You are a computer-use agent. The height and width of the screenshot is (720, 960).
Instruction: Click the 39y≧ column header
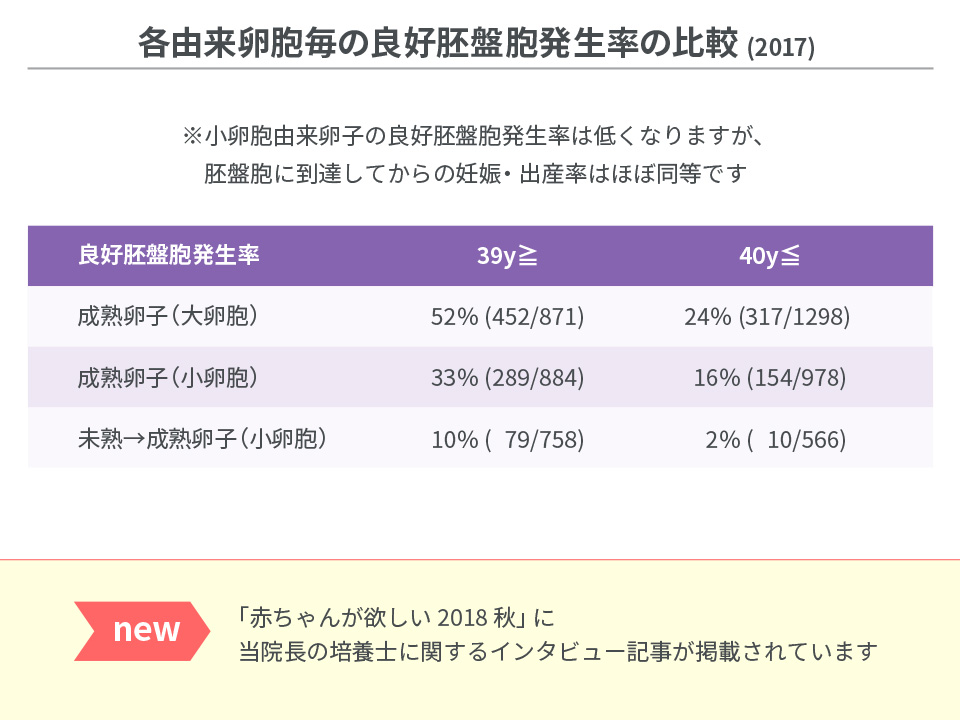click(x=508, y=255)
